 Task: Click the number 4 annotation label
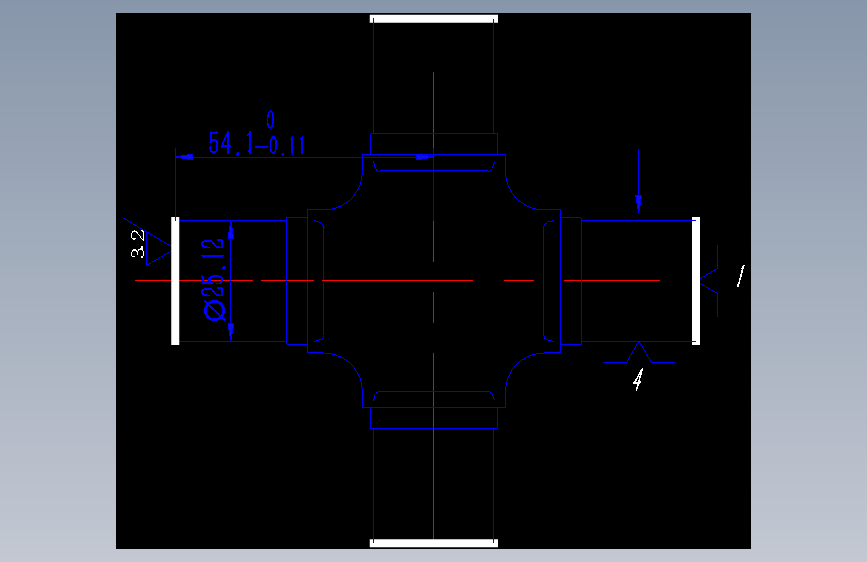638,380
